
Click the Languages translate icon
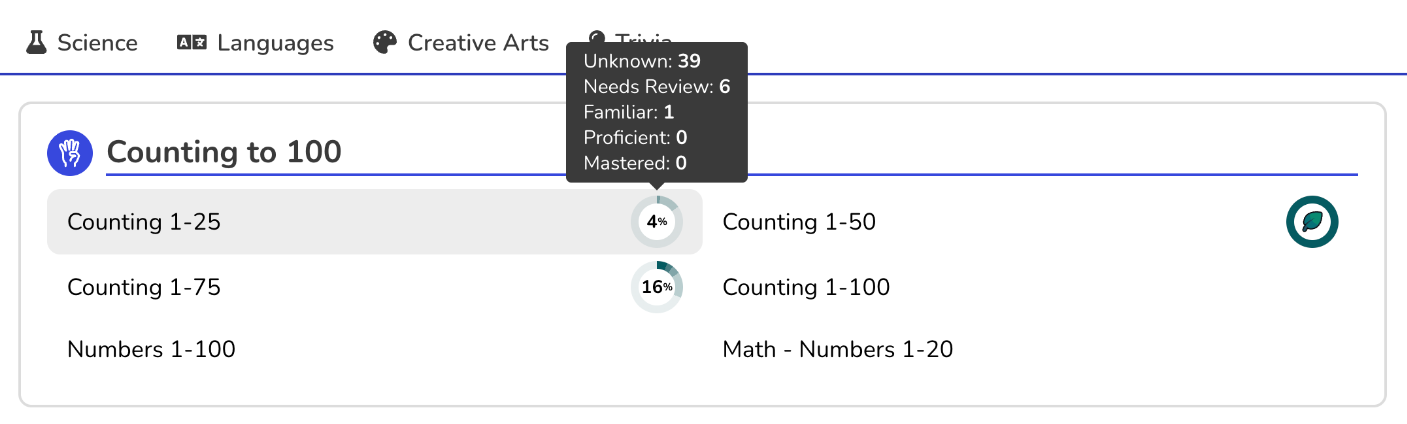pyautogui.click(x=191, y=43)
